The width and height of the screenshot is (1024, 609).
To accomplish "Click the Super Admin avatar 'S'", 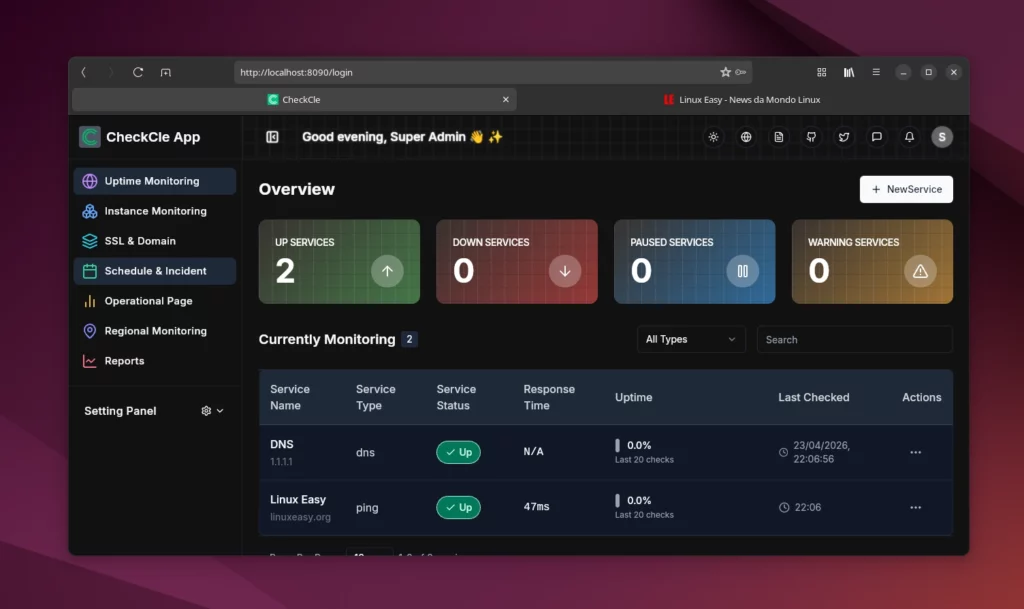I will (x=941, y=137).
